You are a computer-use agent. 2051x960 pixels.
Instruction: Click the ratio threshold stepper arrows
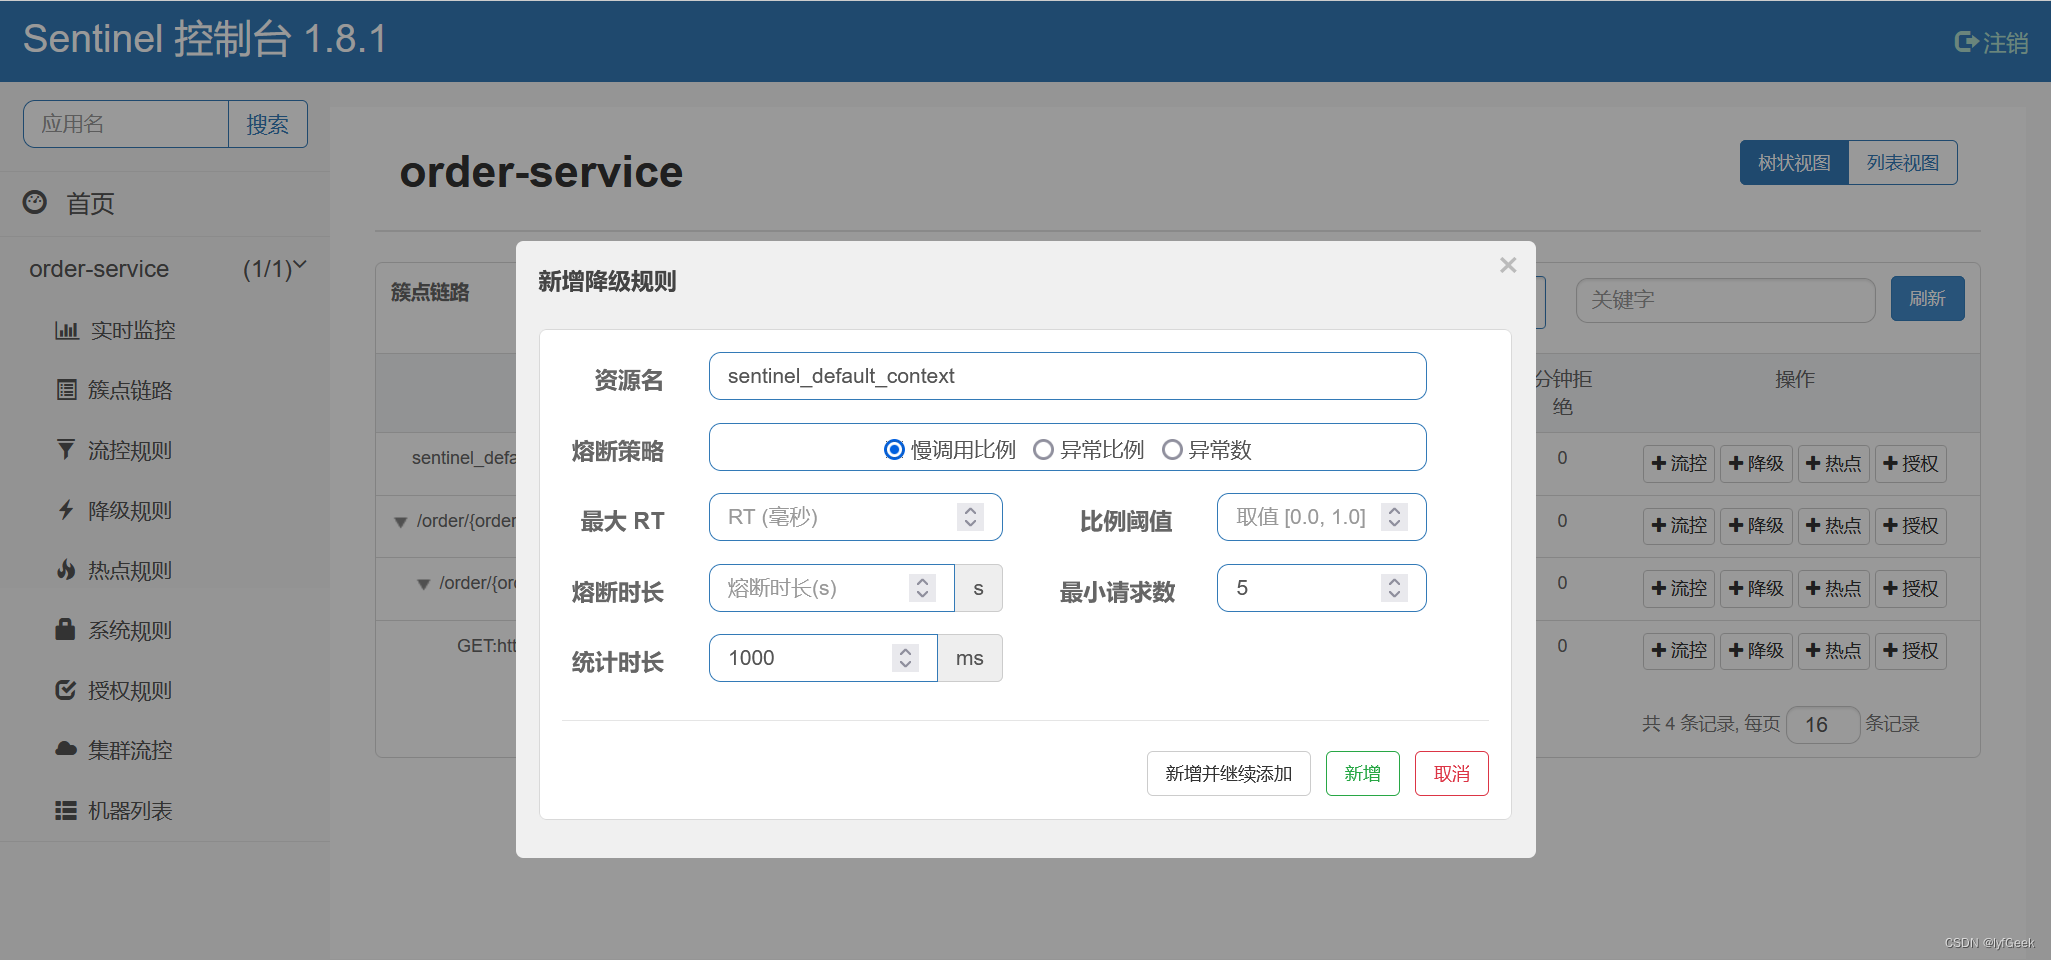pyautogui.click(x=1394, y=517)
